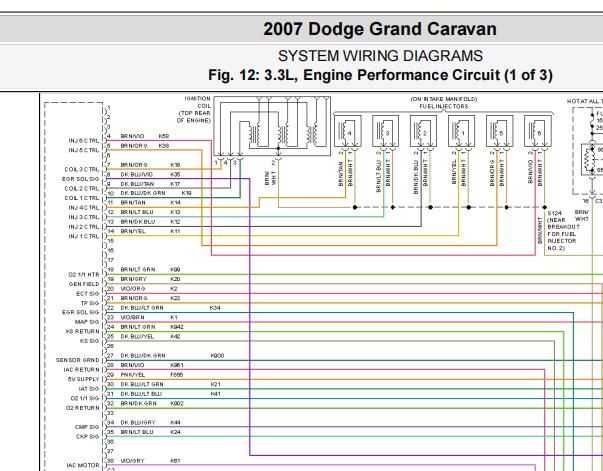Select the 'SYSTEM WIRING DIAGRAMS' heading
This screenshot has height=471, width=603.
click(x=380, y=56)
